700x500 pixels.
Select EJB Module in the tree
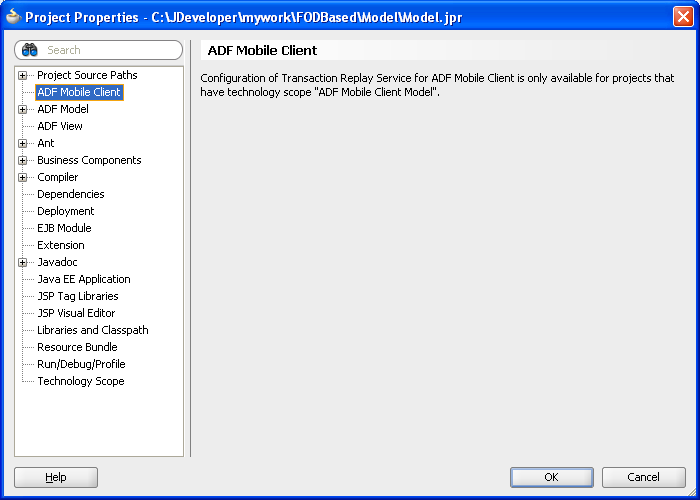[64, 228]
